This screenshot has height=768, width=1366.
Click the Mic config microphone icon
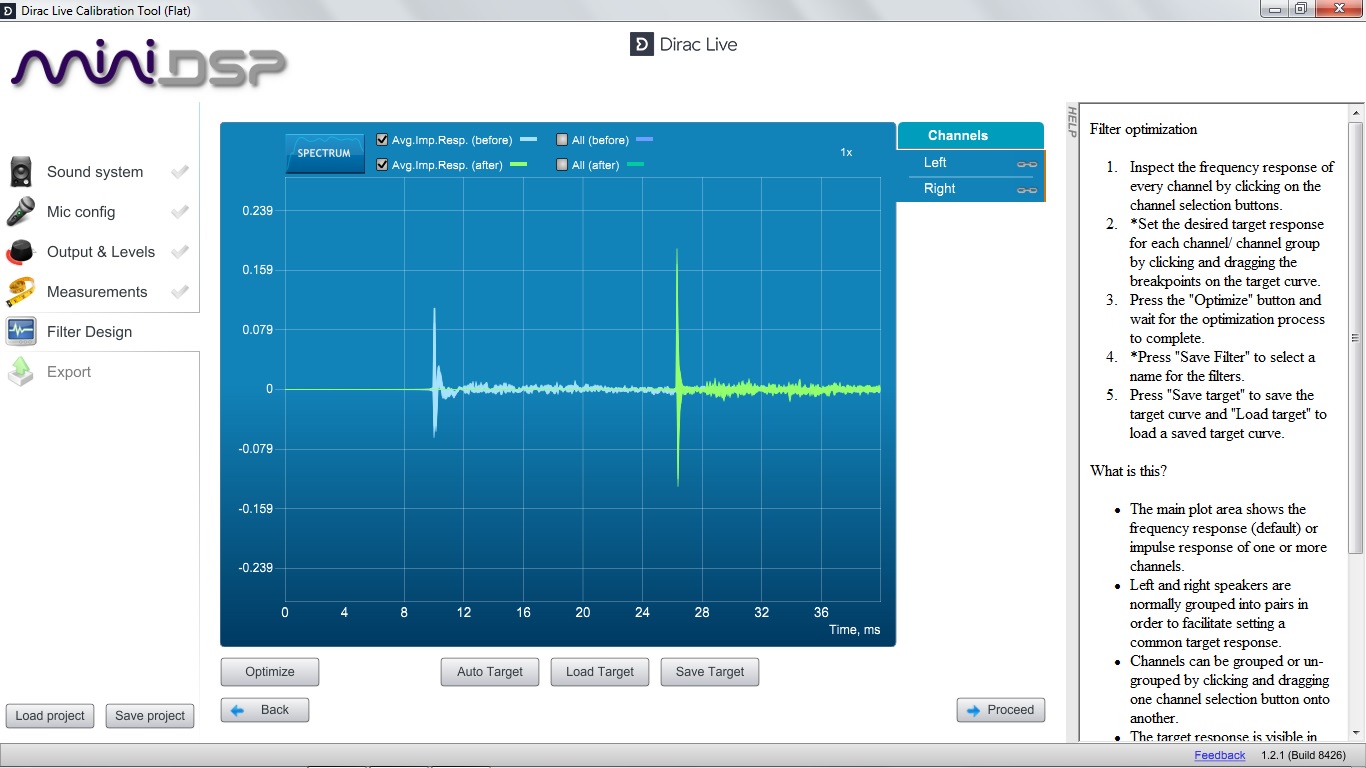coord(21,212)
